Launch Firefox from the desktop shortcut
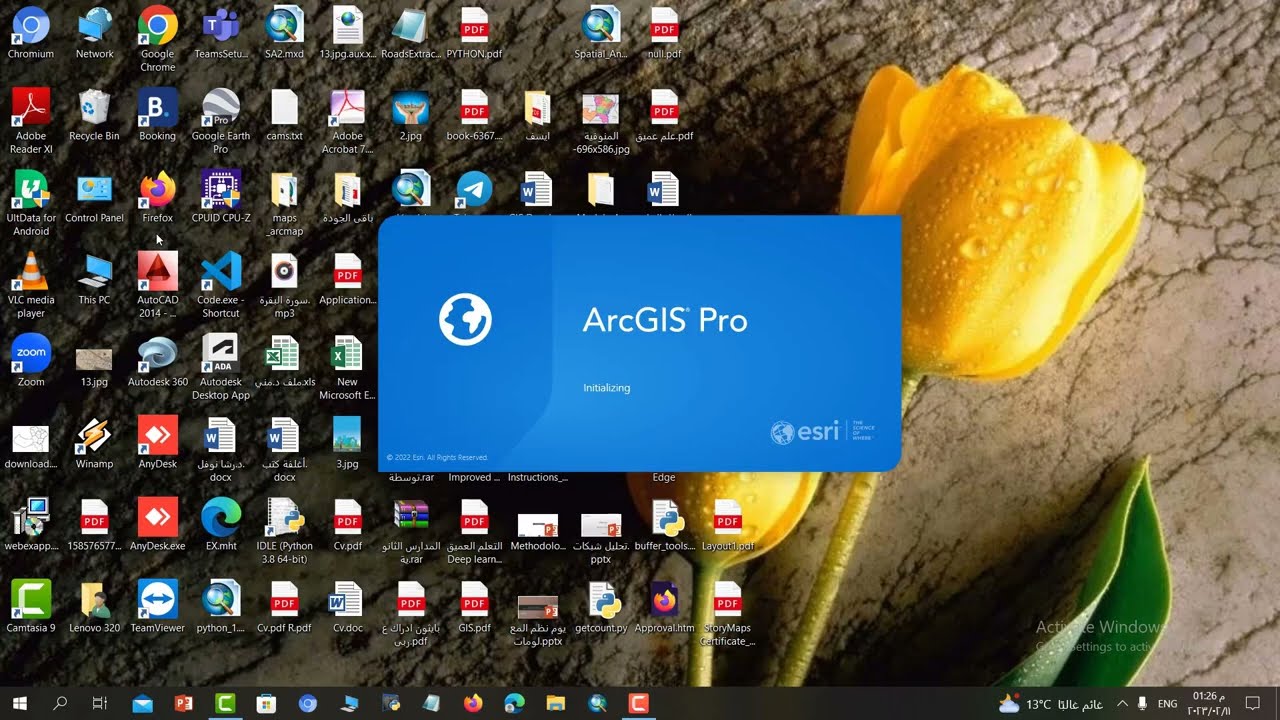This screenshot has width=1280, height=720. tap(158, 197)
